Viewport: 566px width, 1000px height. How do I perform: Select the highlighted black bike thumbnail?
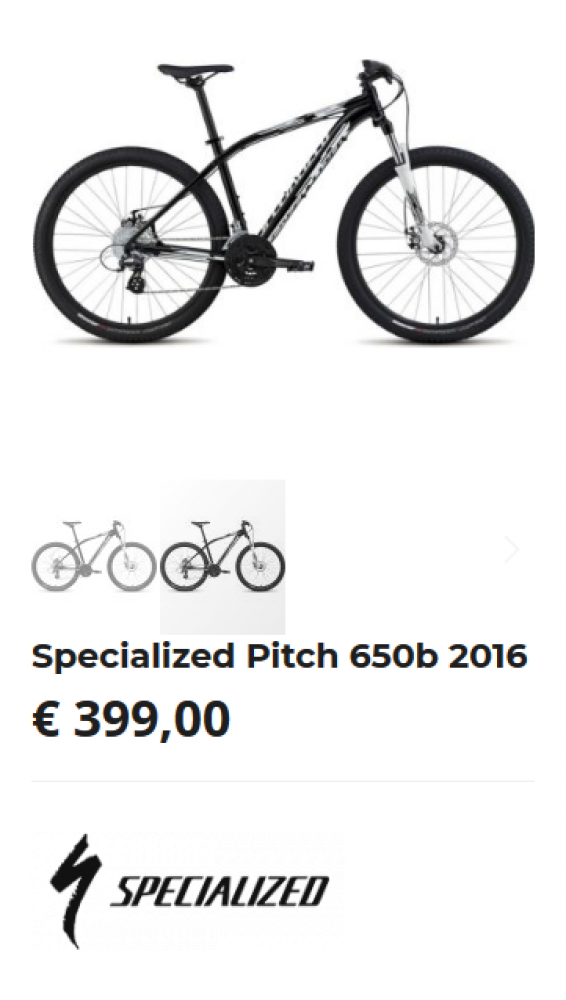point(223,557)
